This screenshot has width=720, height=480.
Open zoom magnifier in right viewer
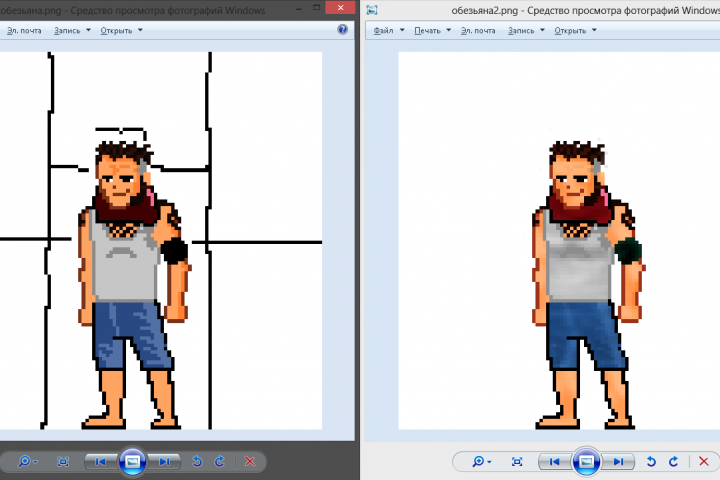click(481, 461)
